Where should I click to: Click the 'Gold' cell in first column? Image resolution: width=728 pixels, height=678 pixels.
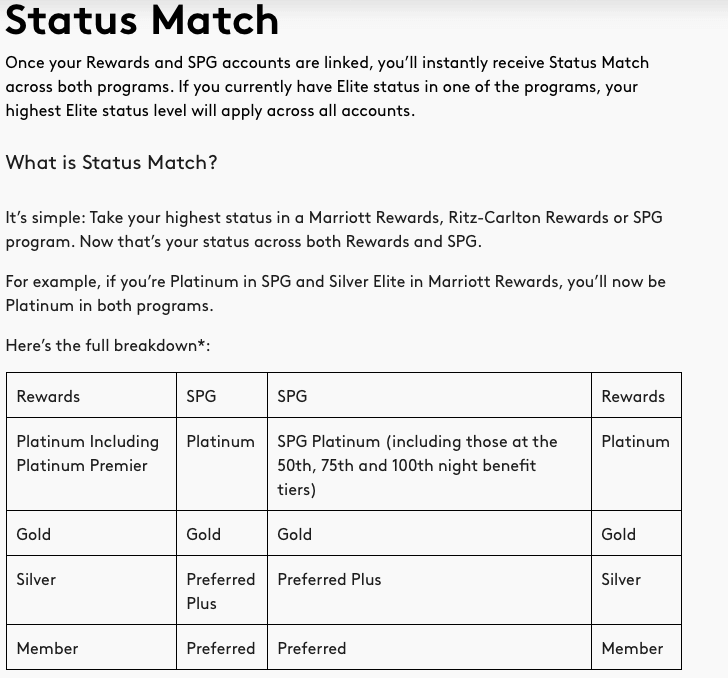(91, 533)
